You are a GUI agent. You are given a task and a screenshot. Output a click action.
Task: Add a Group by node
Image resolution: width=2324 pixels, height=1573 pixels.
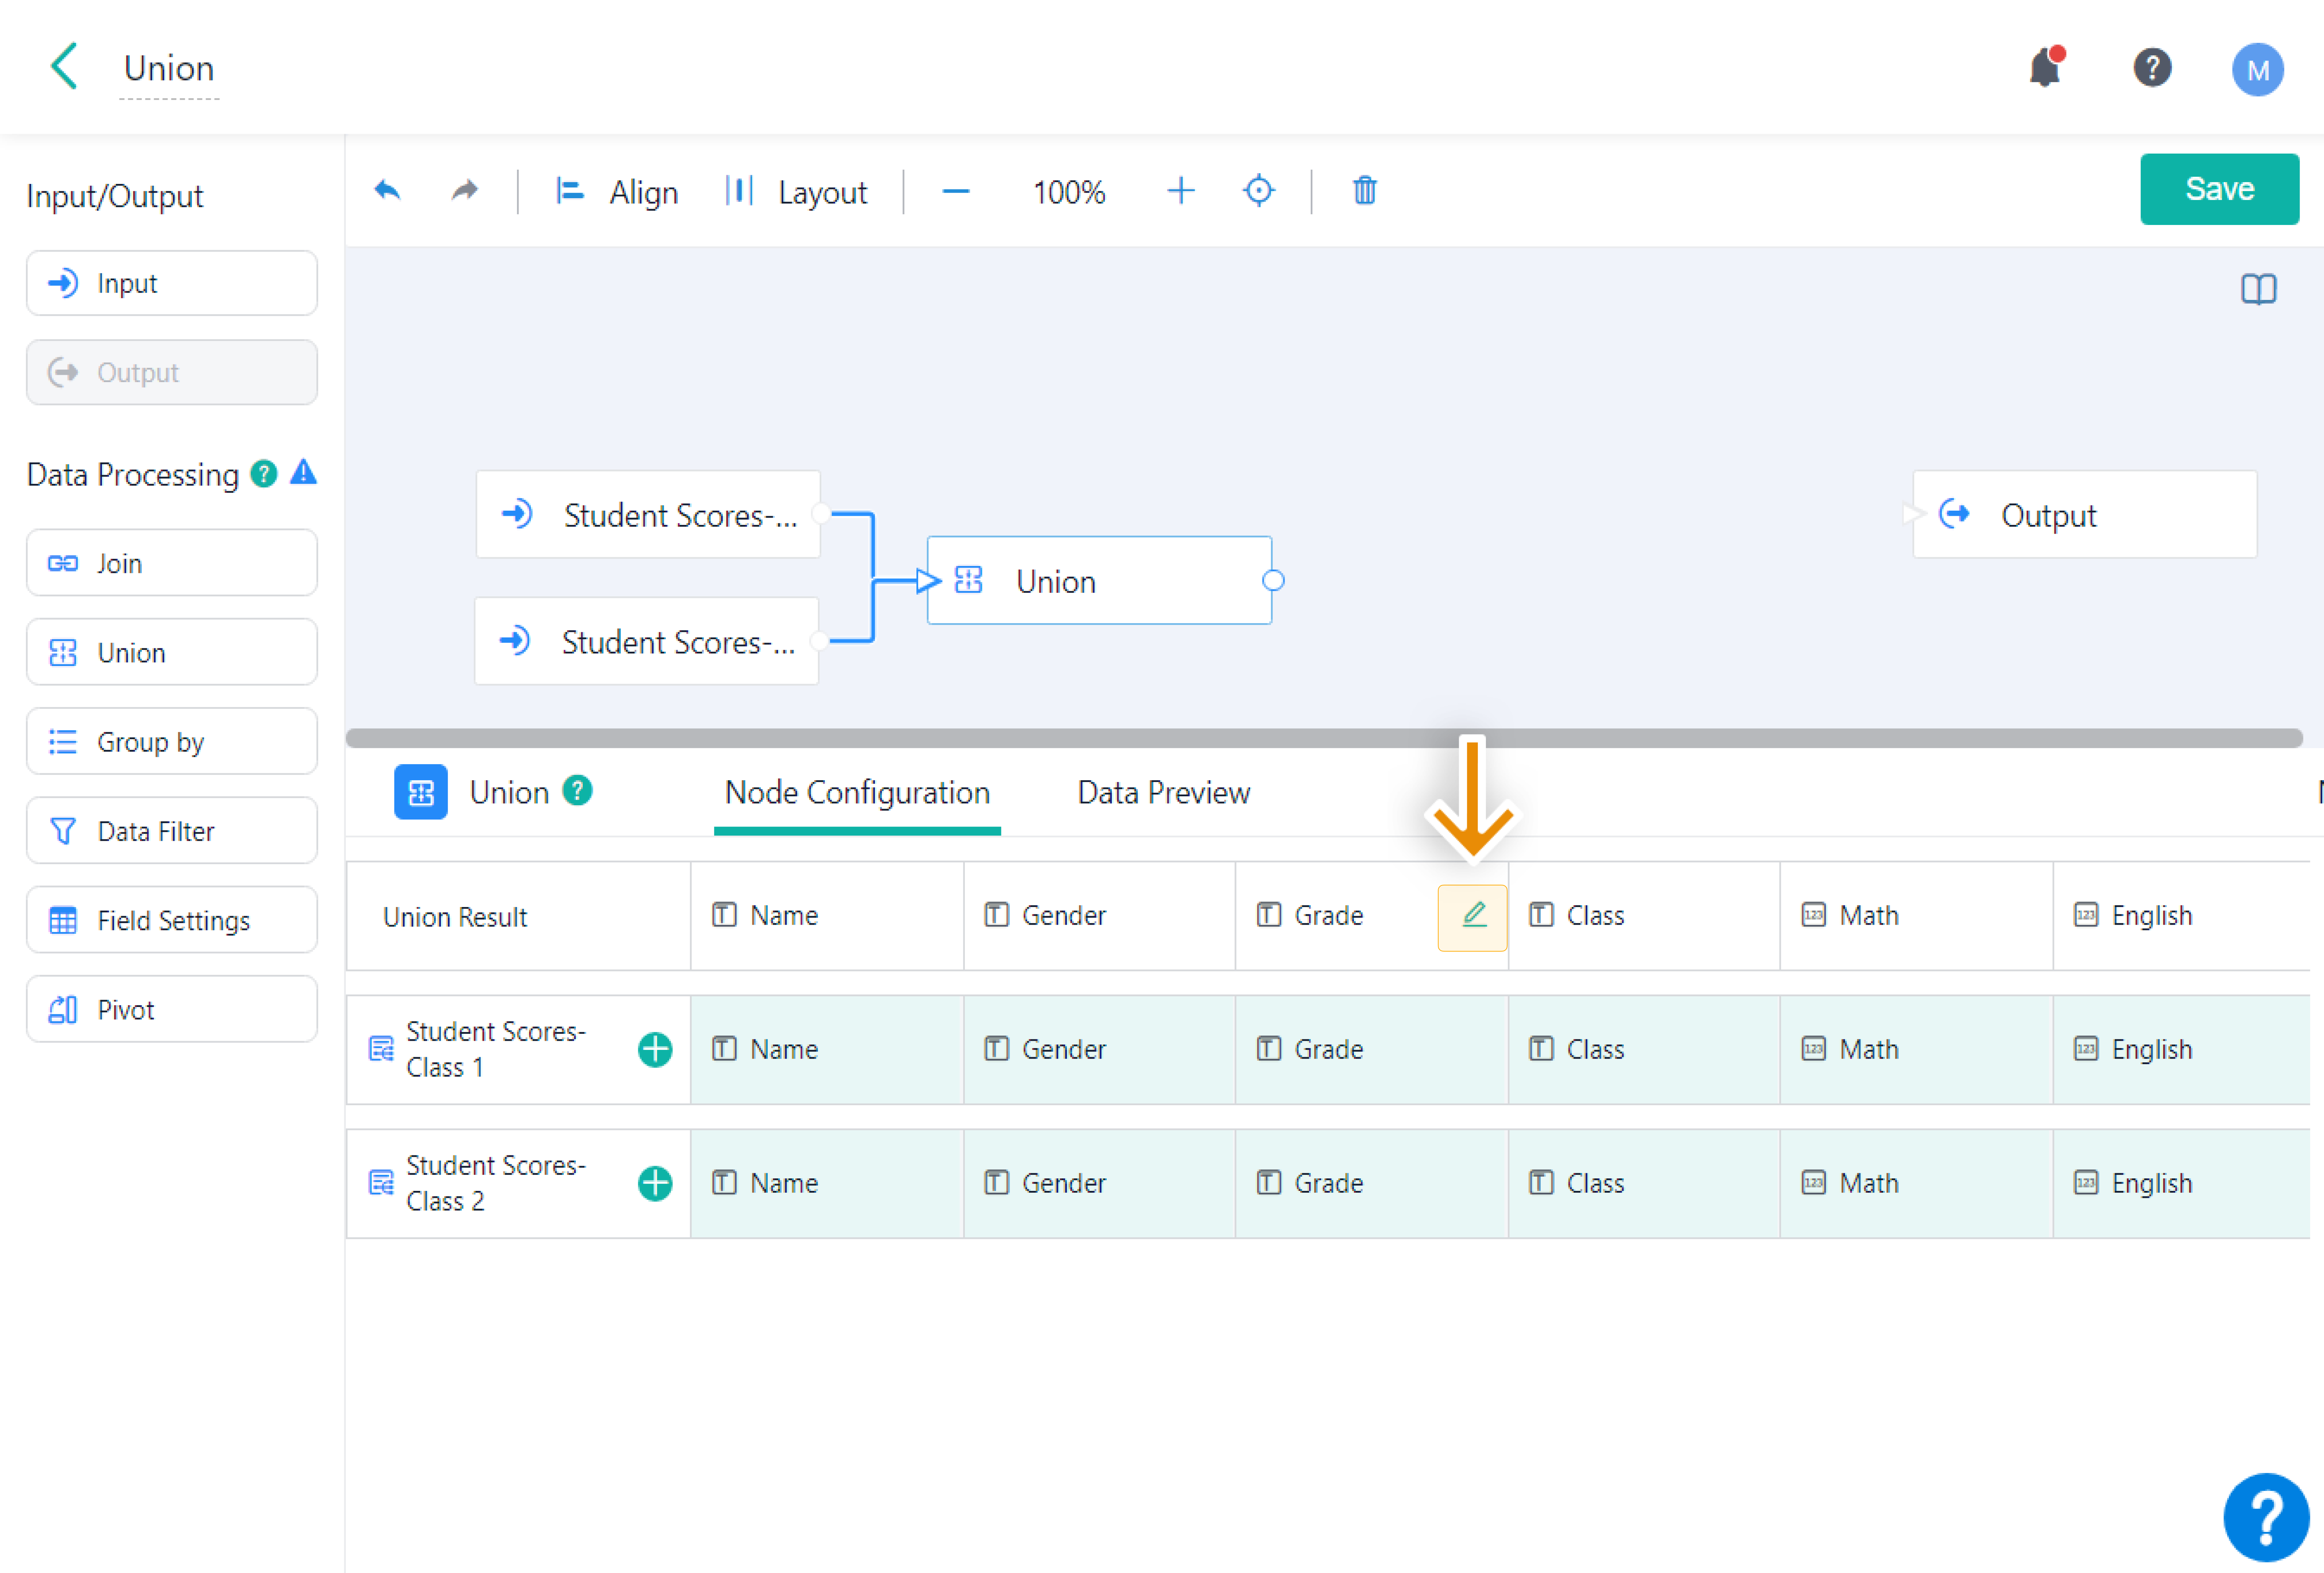pos(172,741)
